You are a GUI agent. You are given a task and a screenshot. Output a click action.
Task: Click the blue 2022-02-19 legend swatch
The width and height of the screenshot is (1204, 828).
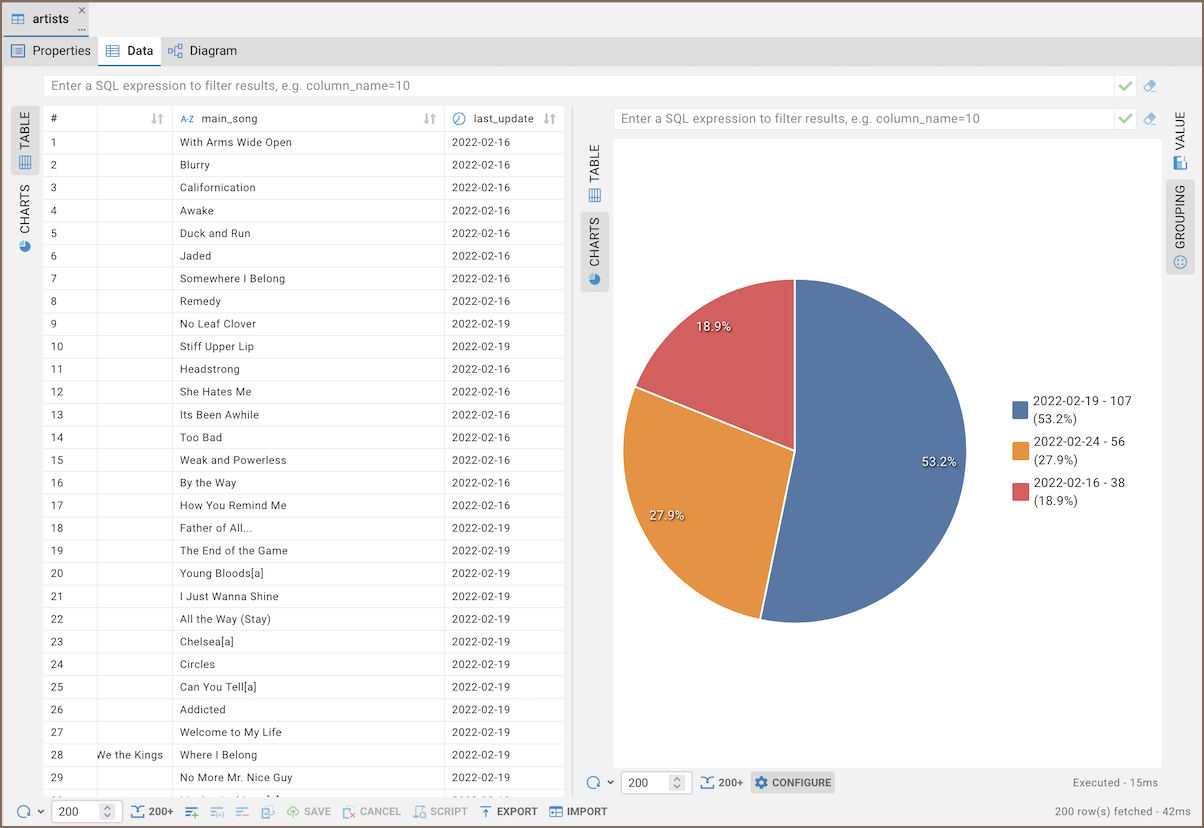click(1020, 410)
